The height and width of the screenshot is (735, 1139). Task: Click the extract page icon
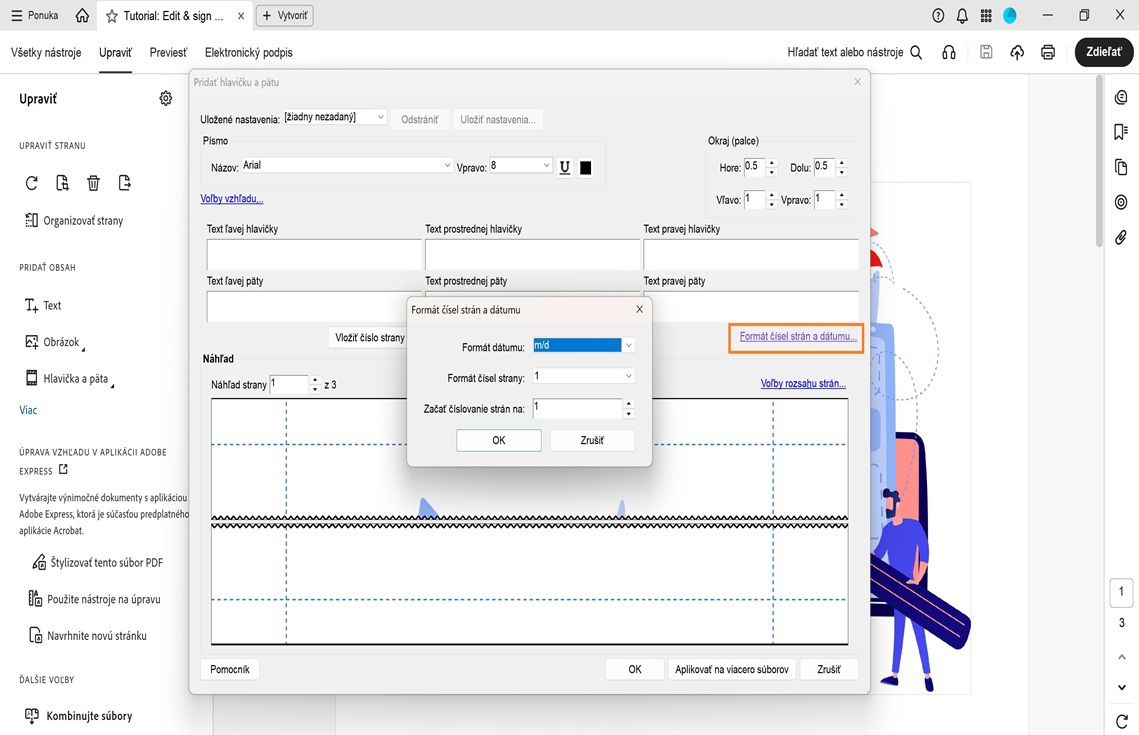(62, 183)
